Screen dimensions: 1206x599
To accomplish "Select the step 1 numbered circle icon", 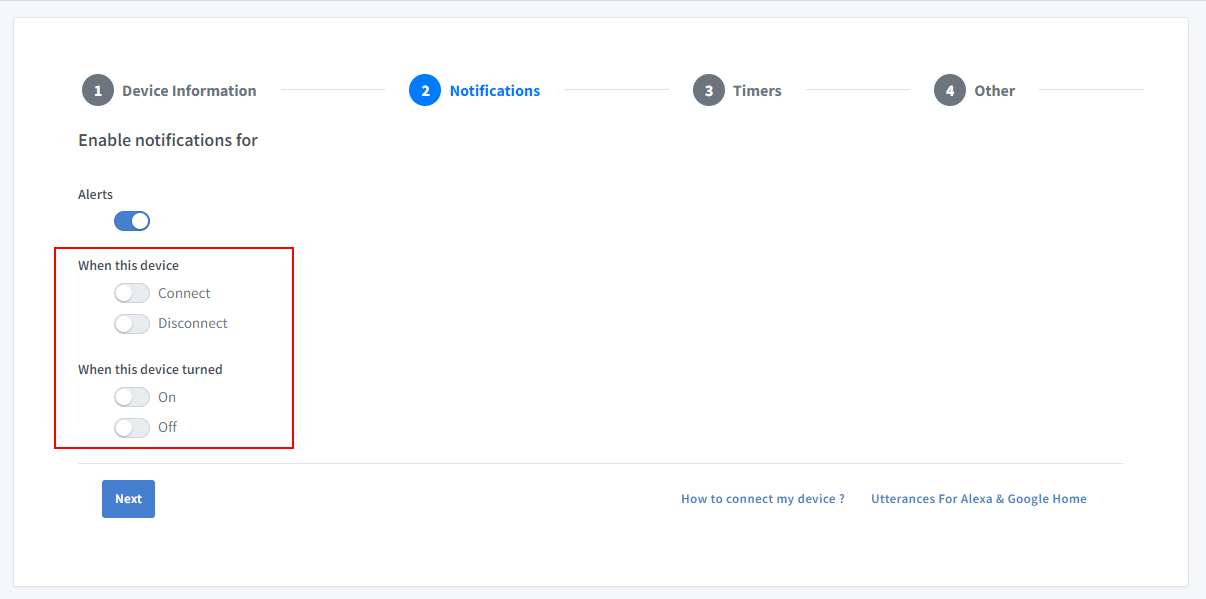I will (x=97, y=90).
